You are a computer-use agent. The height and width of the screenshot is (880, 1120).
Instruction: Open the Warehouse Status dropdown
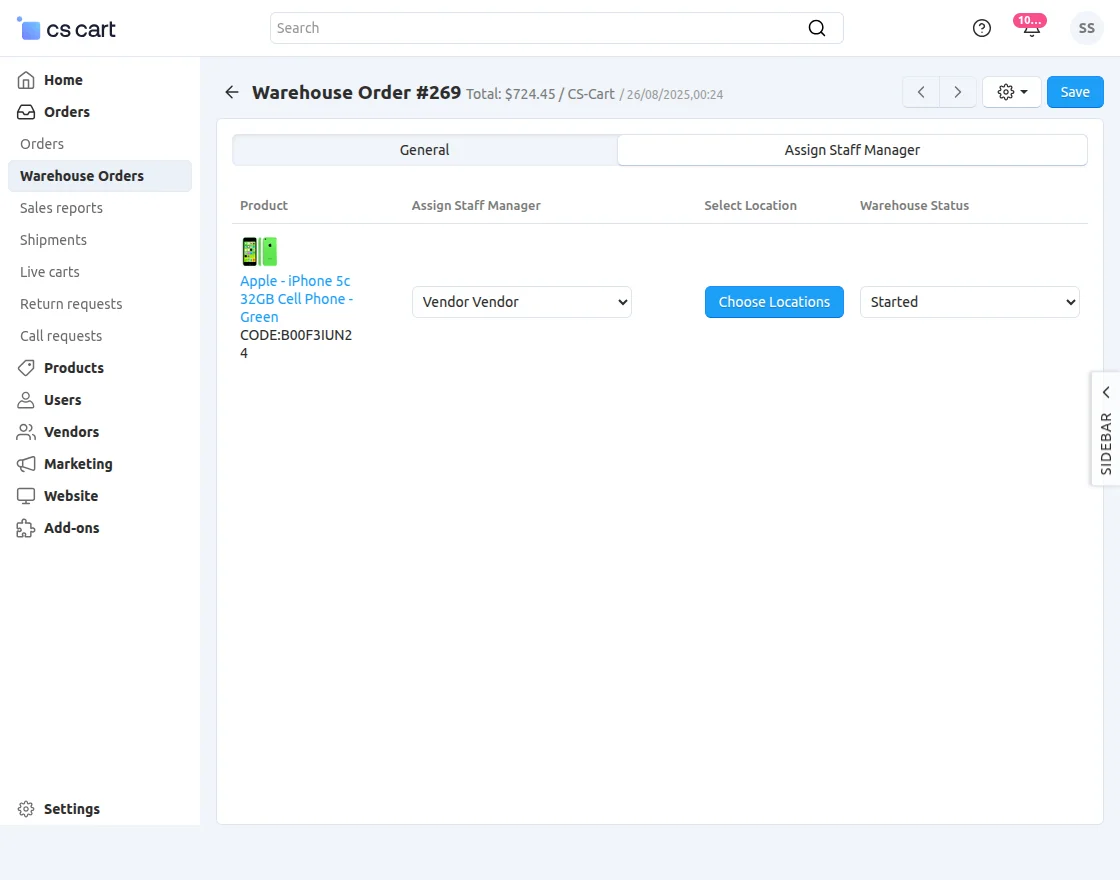coord(969,302)
